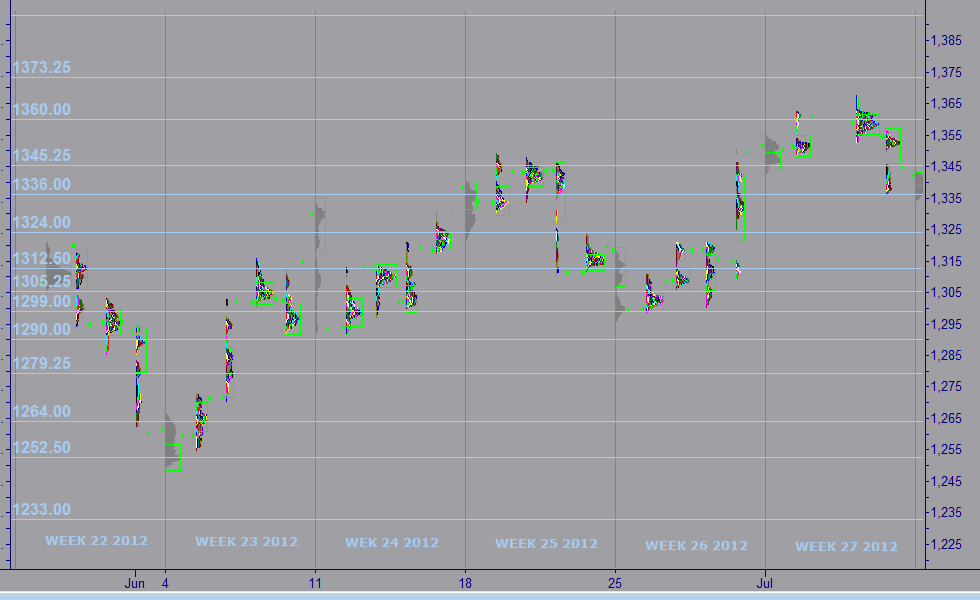Click the WEEK 22 2012 label
Image resolution: width=980 pixels, height=600 pixels.
[96, 541]
